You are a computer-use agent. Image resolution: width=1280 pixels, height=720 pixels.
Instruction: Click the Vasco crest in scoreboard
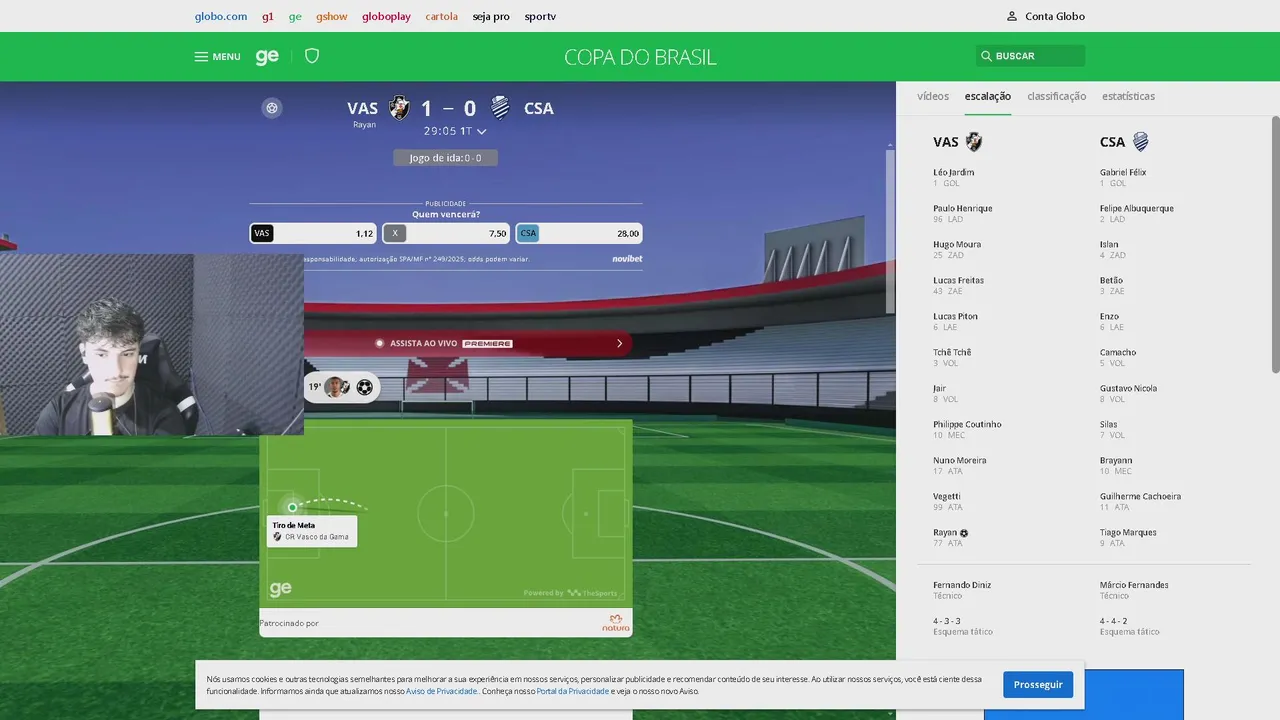(x=399, y=108)
